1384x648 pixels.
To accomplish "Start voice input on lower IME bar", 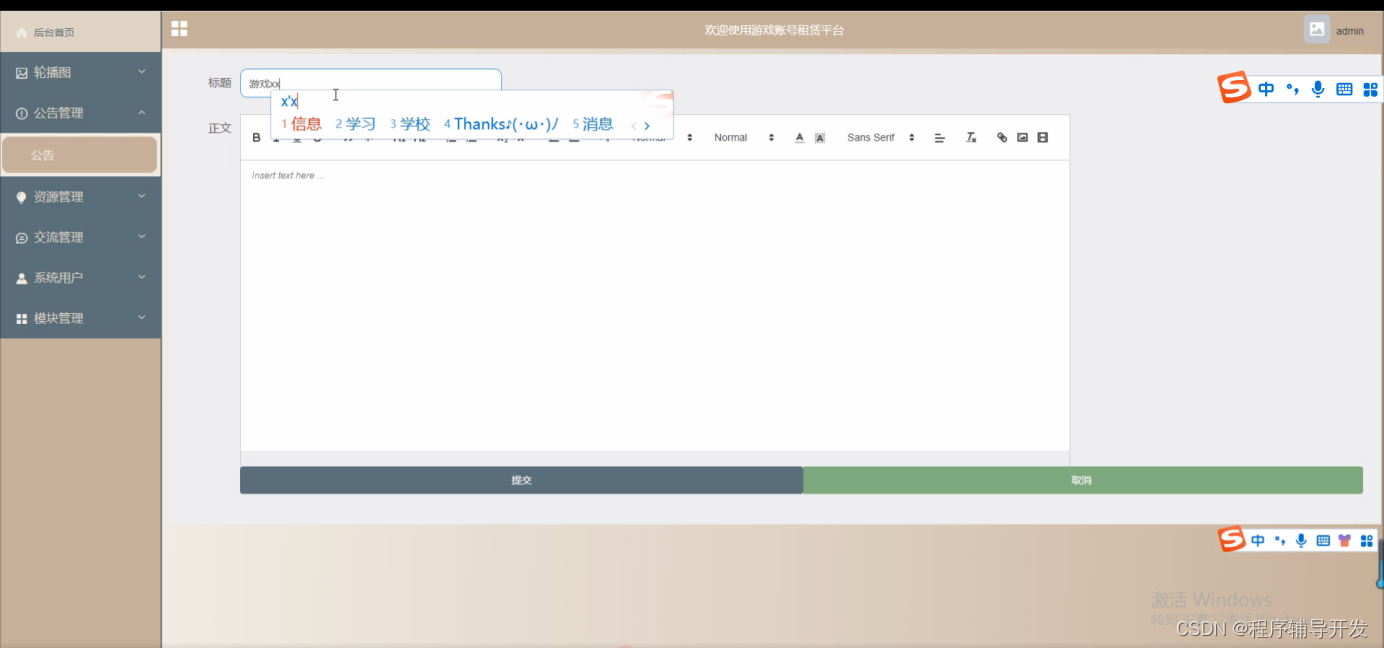I will [1301, 540].
